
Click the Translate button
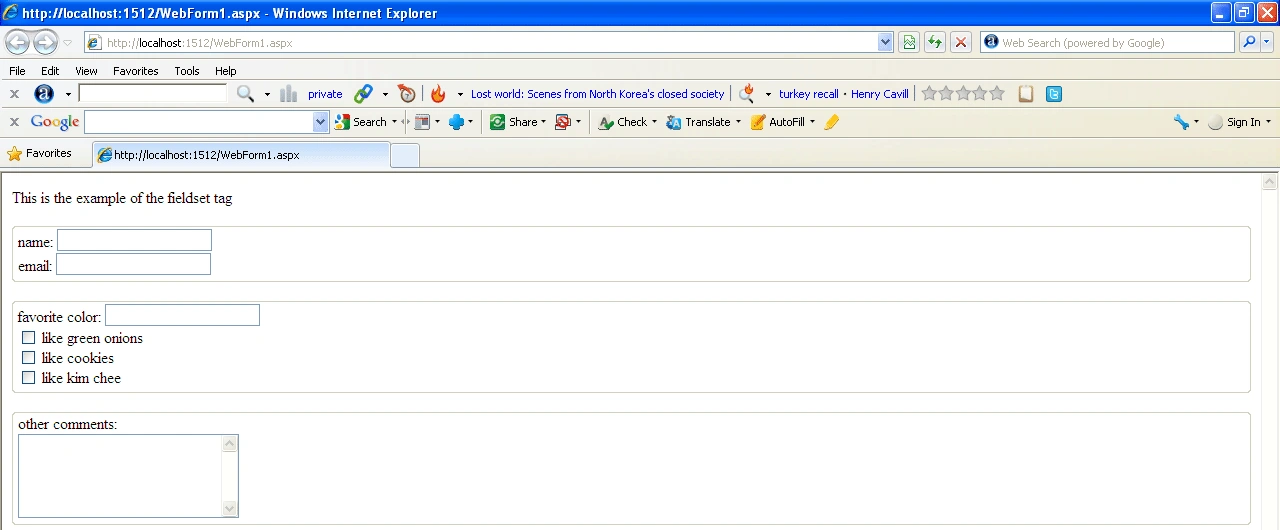point(699,122)
